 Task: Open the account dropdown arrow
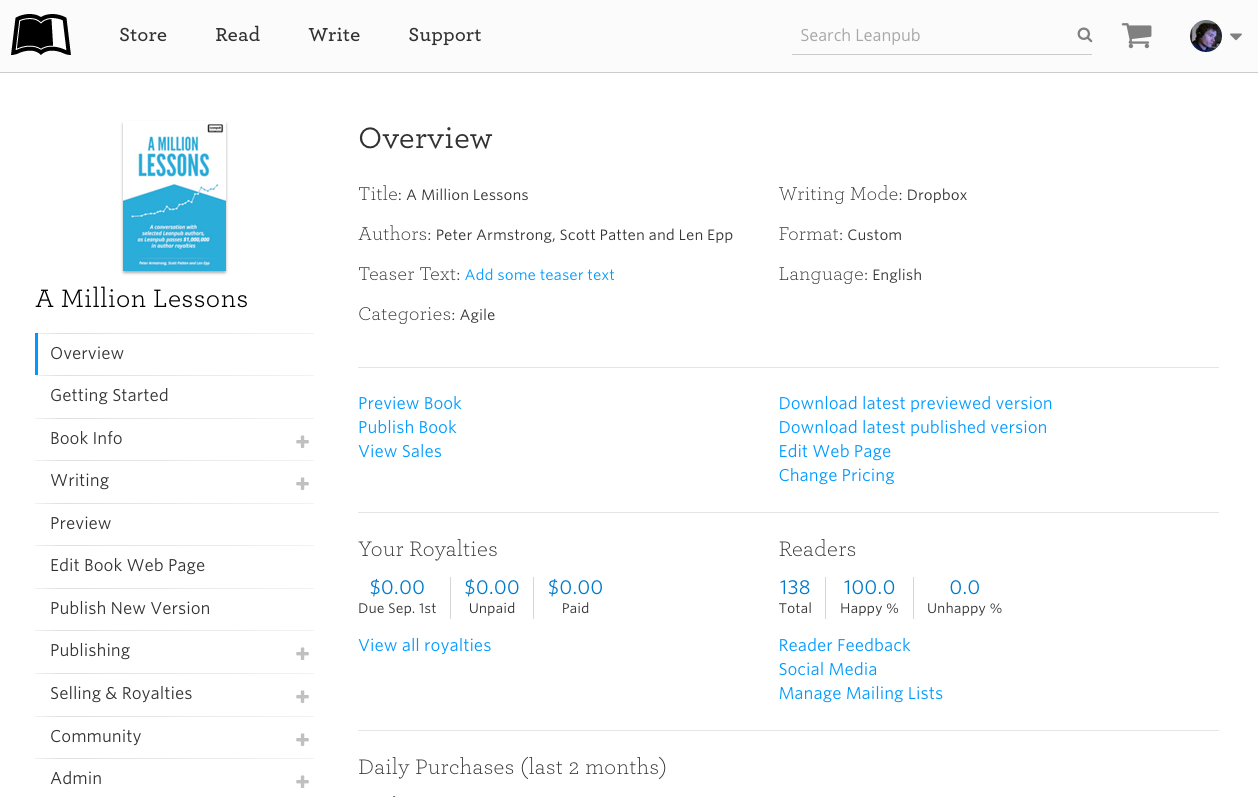1236,36
